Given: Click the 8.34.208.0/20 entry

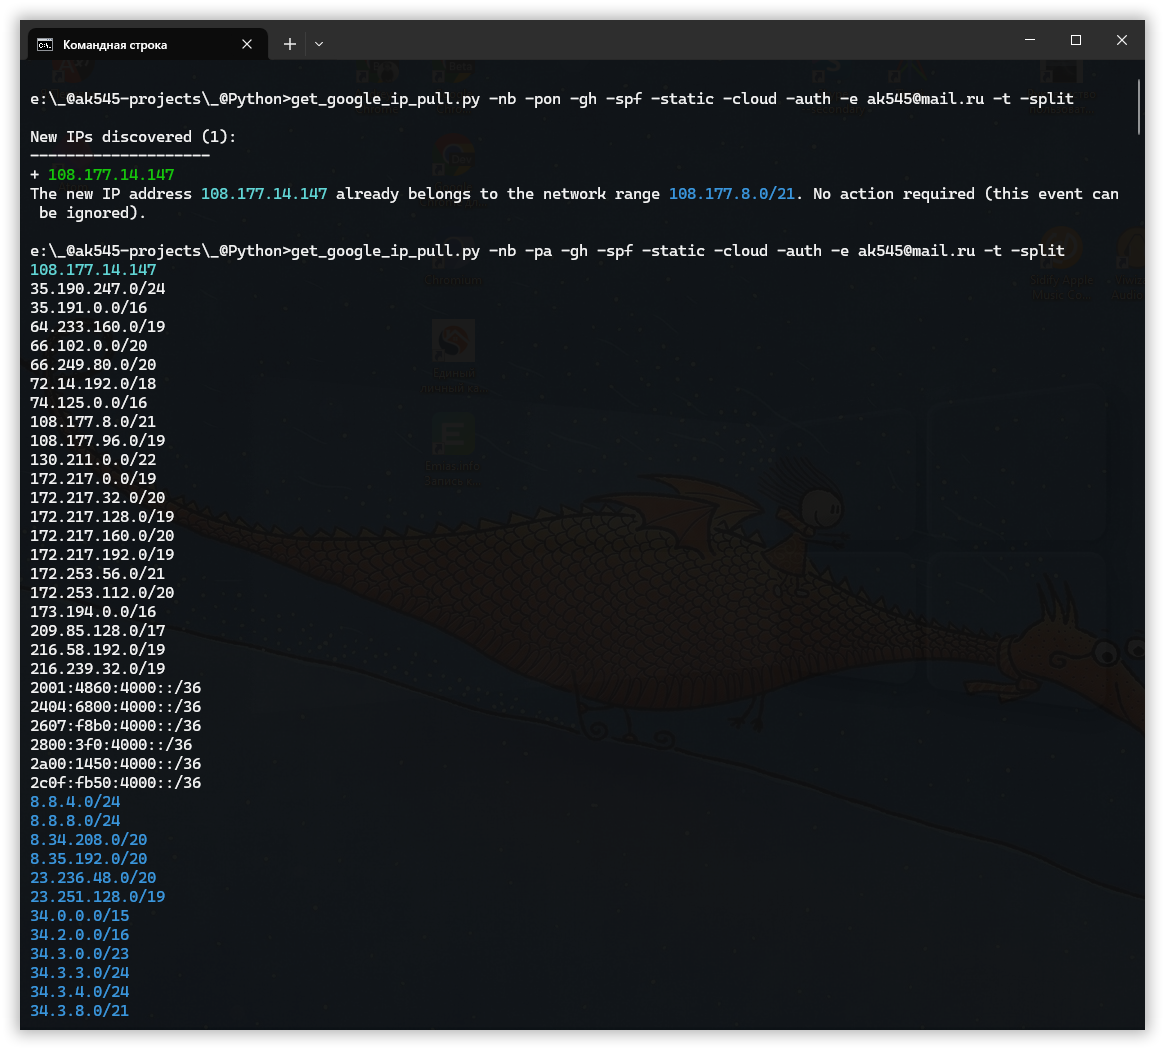Looking at the screenshot, I should pyautogui.click(x=88, y=840).
